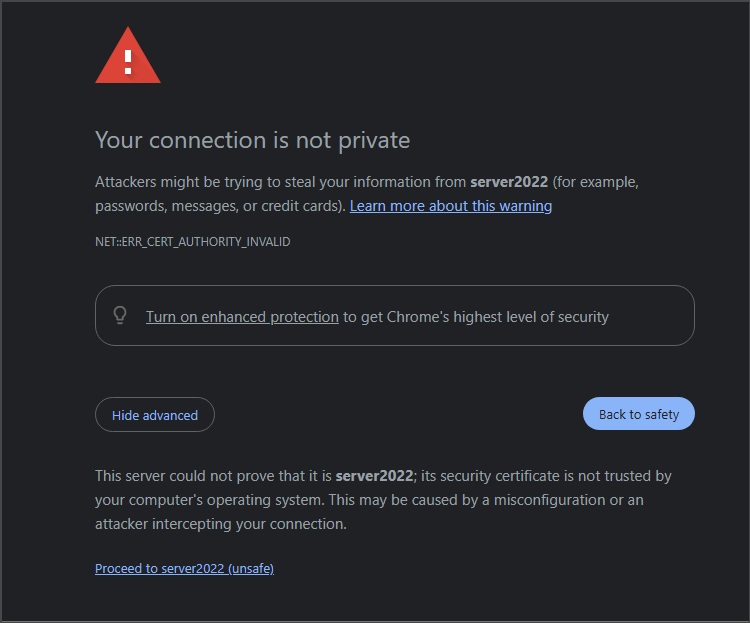
Task: Click the NET::ERR_CERT_AUTHORITY_INVALID error code
Action: pyautogui.click(x=192, y=242)
